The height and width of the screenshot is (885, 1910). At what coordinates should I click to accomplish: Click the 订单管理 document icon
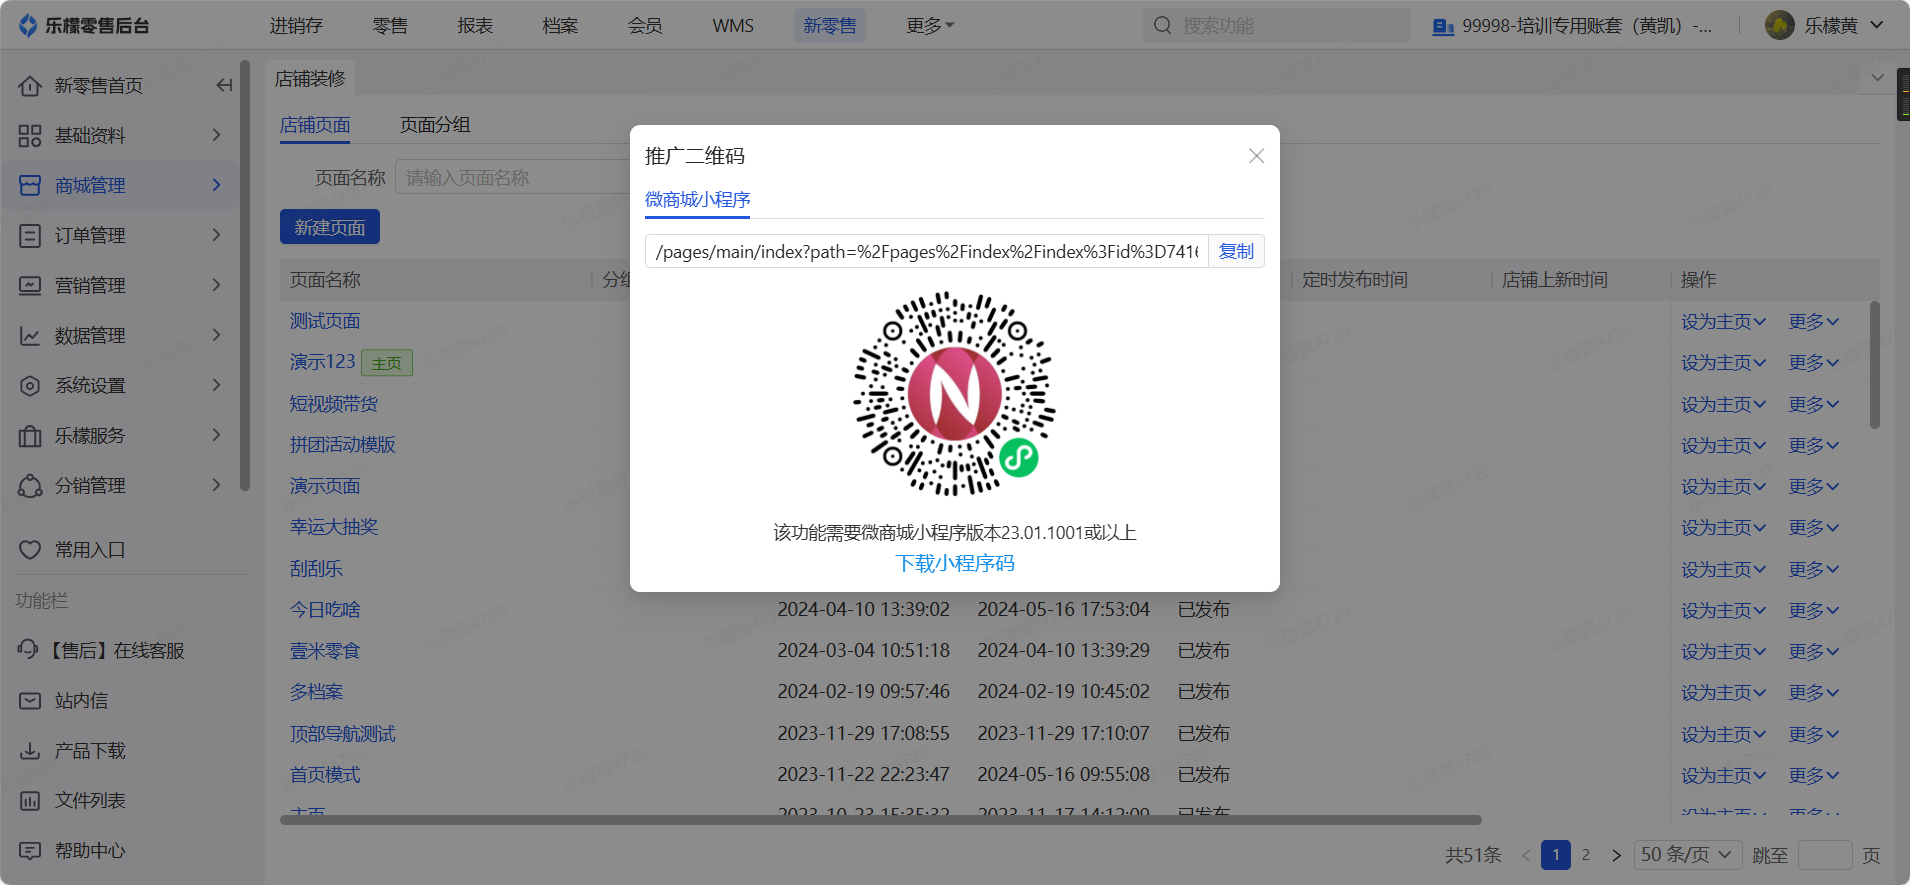pos(30,236)
